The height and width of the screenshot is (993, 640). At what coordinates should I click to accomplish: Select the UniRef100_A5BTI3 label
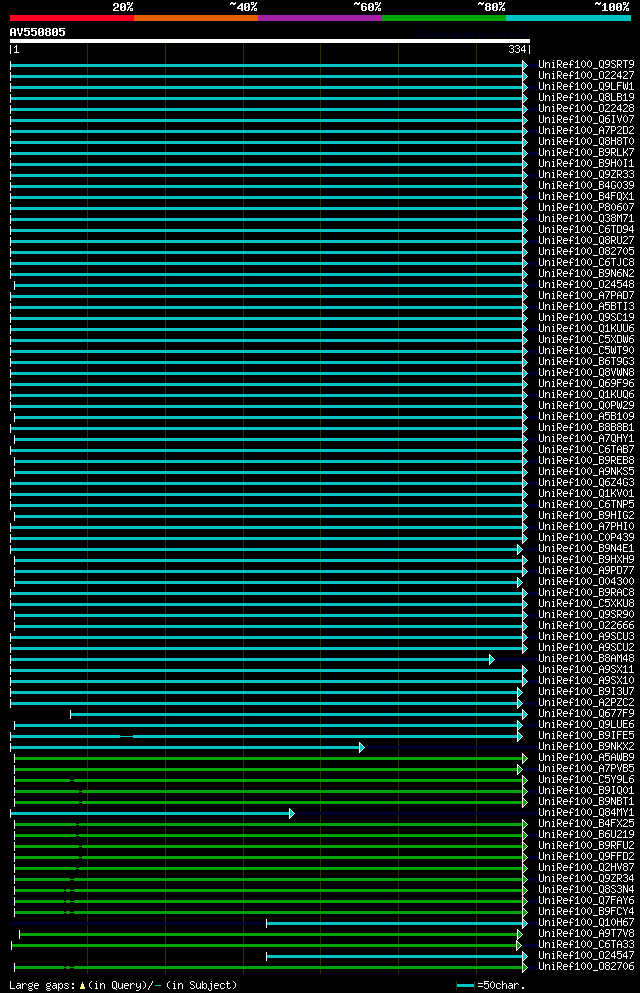coord(586,307)
